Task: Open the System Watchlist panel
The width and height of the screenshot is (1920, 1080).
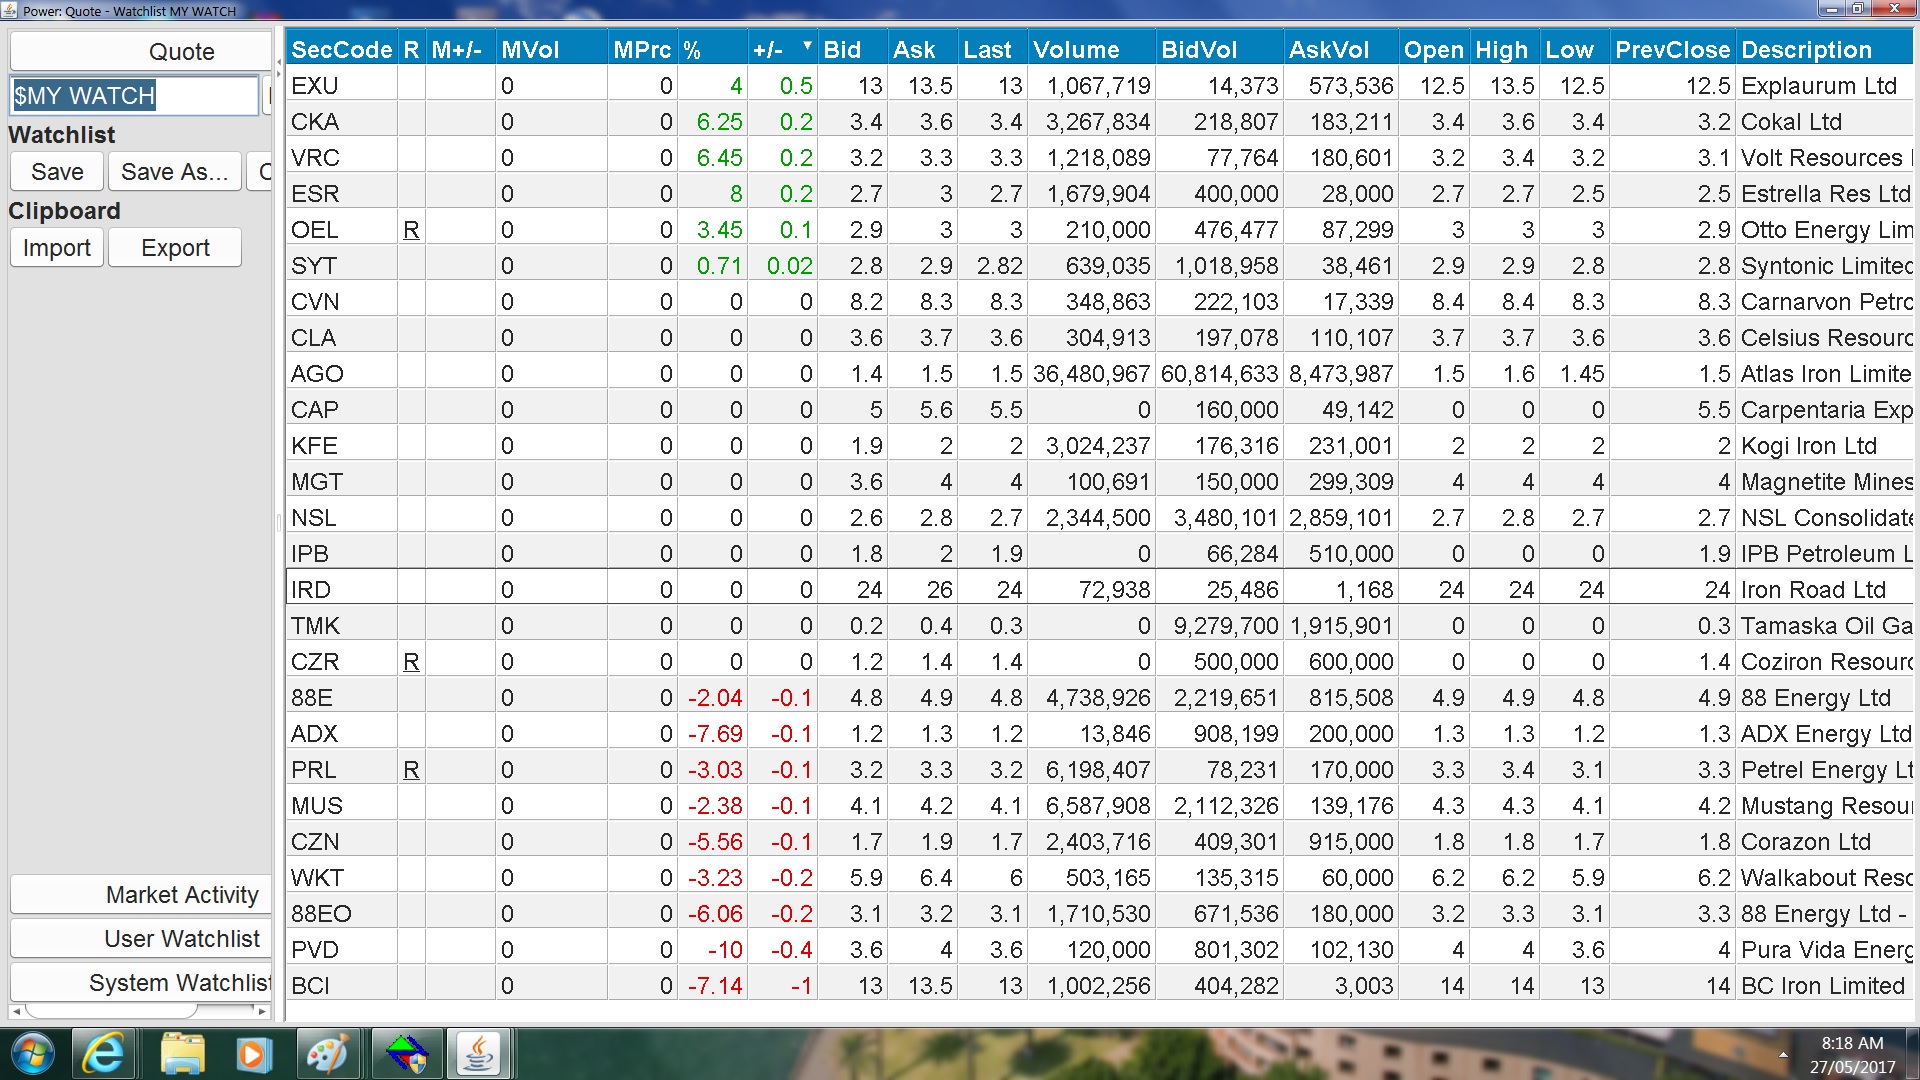Action: click(141, 983)
